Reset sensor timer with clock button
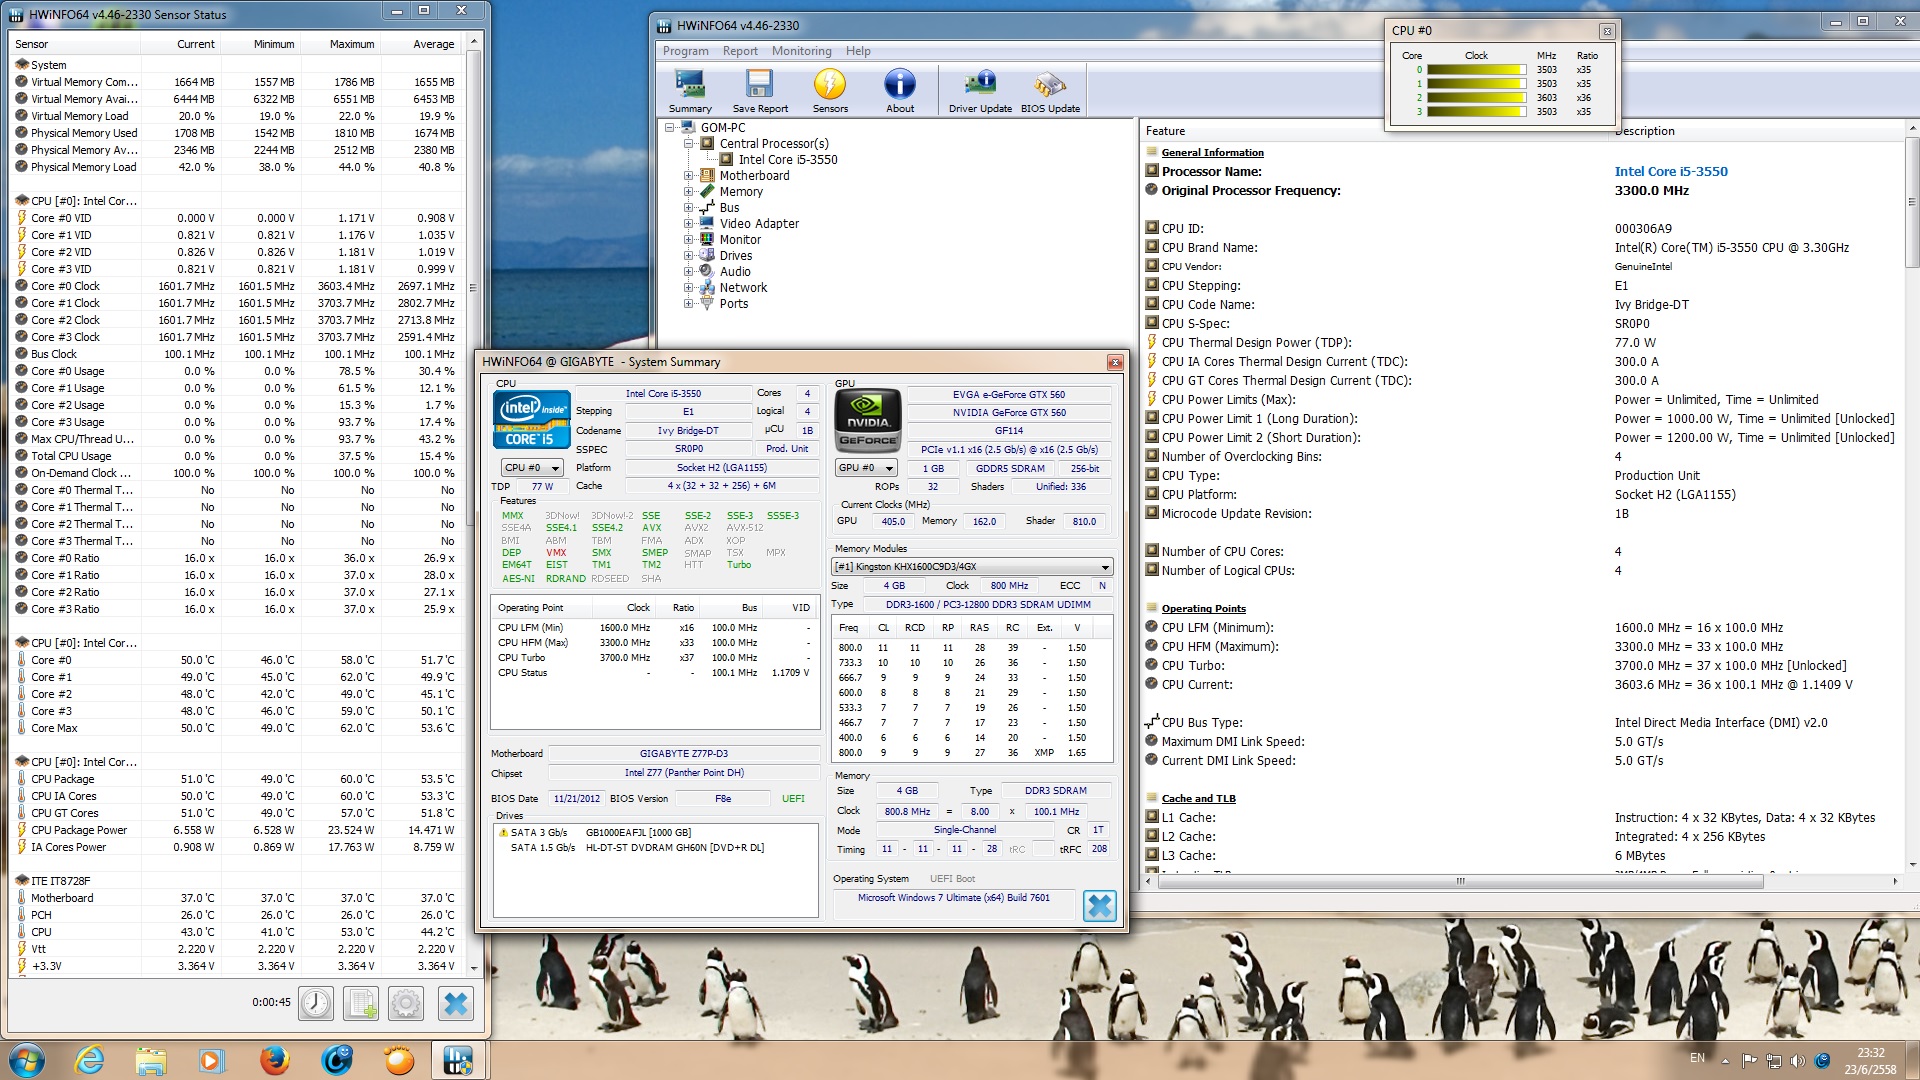This screenshot has height=1080, width=1920. coord(316,1003)
